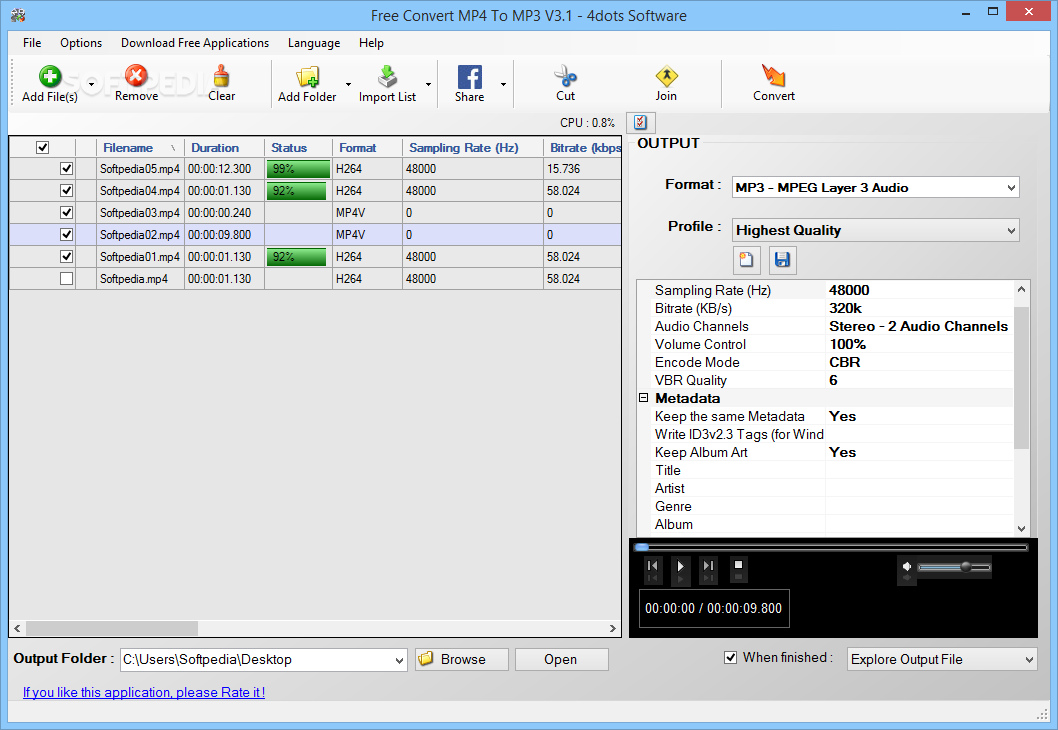Click the Import List icon
Screen dimensions: 1058x730
[x=387, y=78]
